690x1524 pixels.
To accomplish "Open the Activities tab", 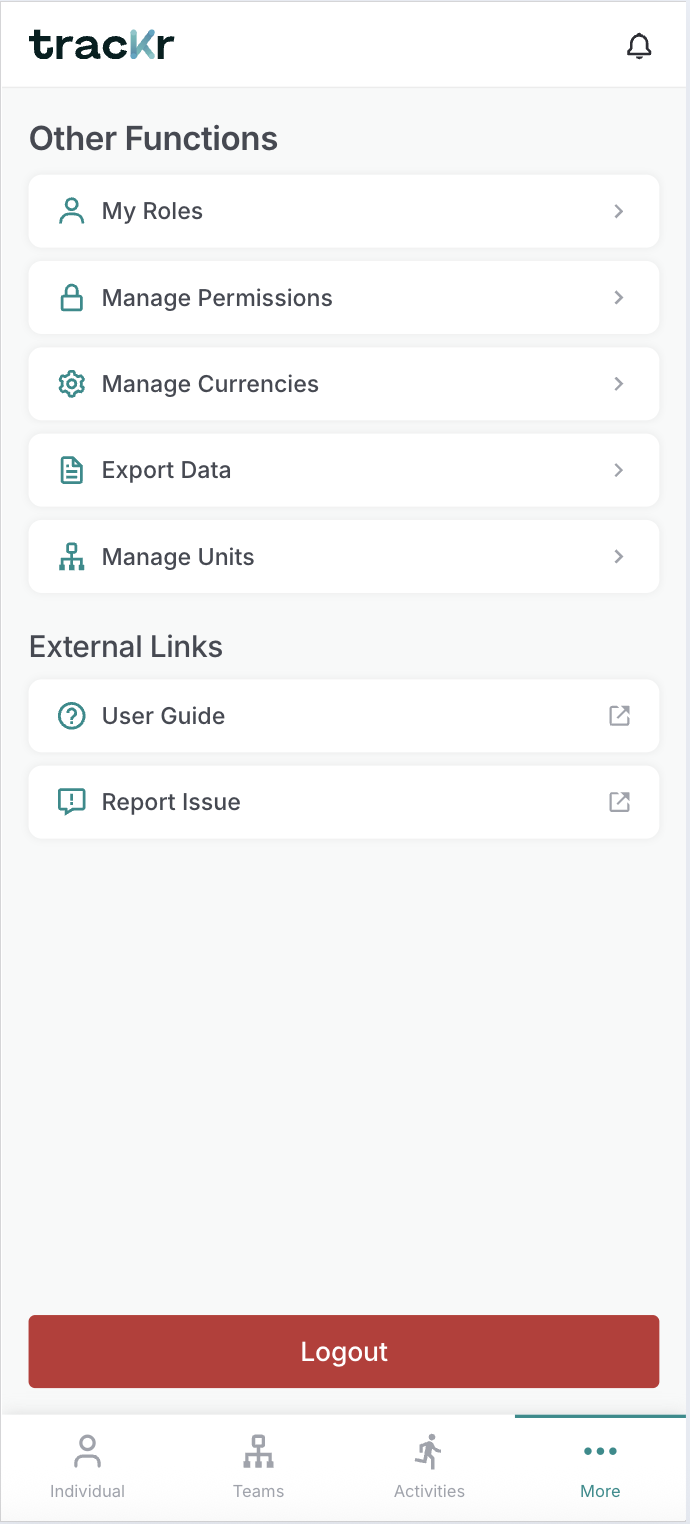I will pyautogui.click(x=429, y=1467).
